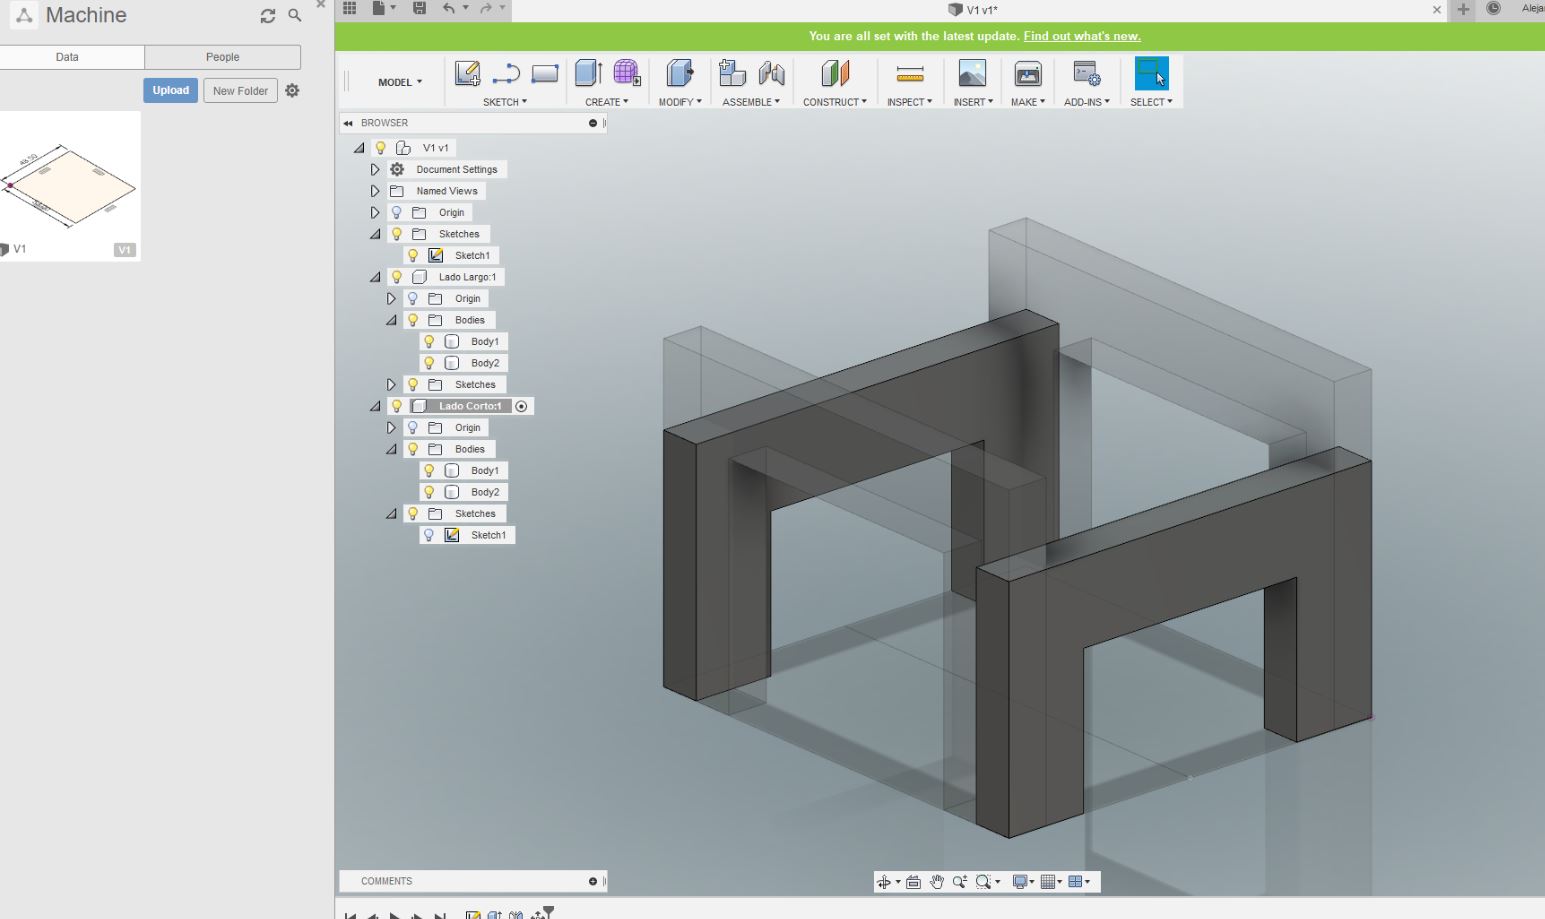Image resolution: width=1545 pixels, height=919 pixels.
Task: Choose the Press Pull modify tool
Action: pyautogui.click(x=680, y=73)
